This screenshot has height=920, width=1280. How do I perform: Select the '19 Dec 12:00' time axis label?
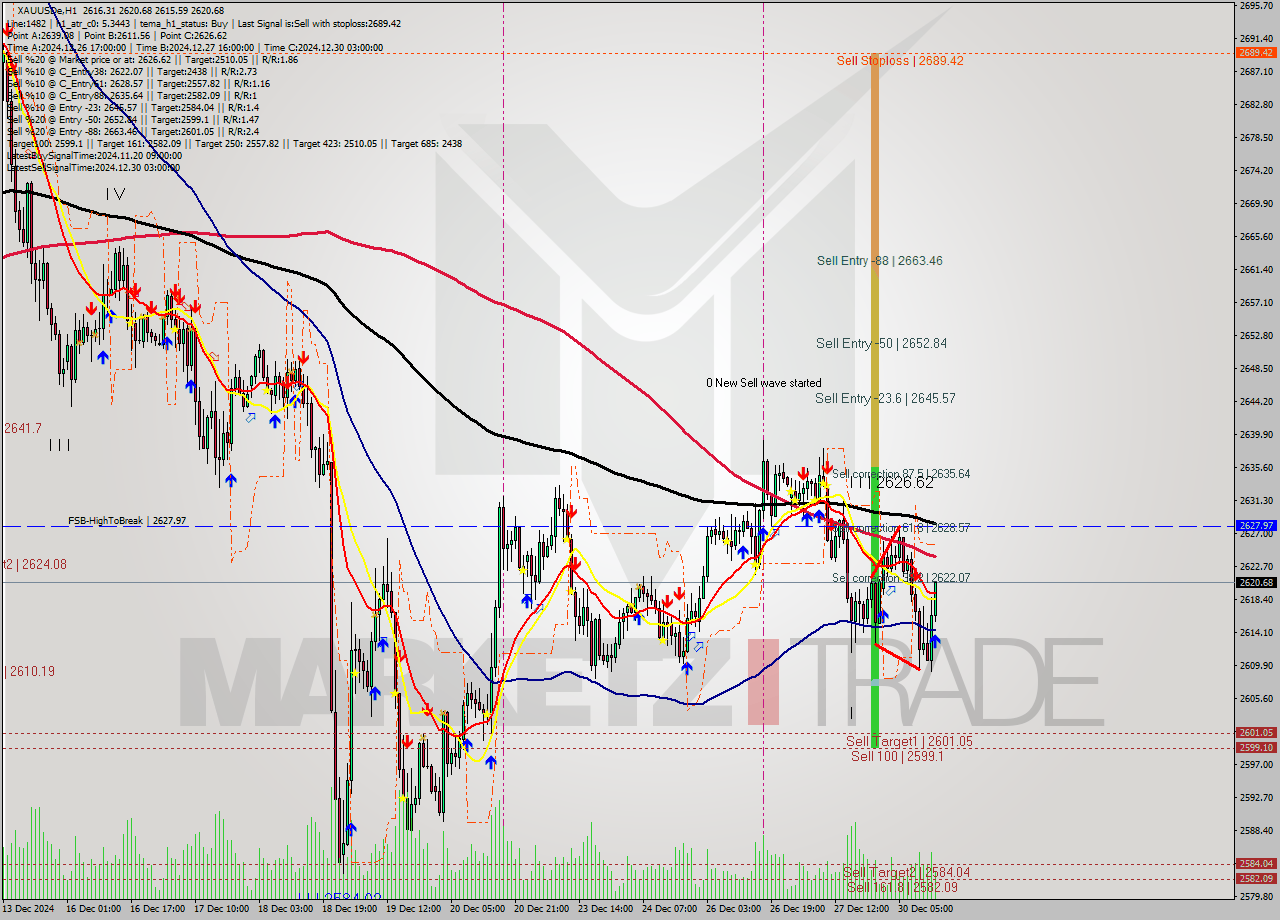[413, 909]
